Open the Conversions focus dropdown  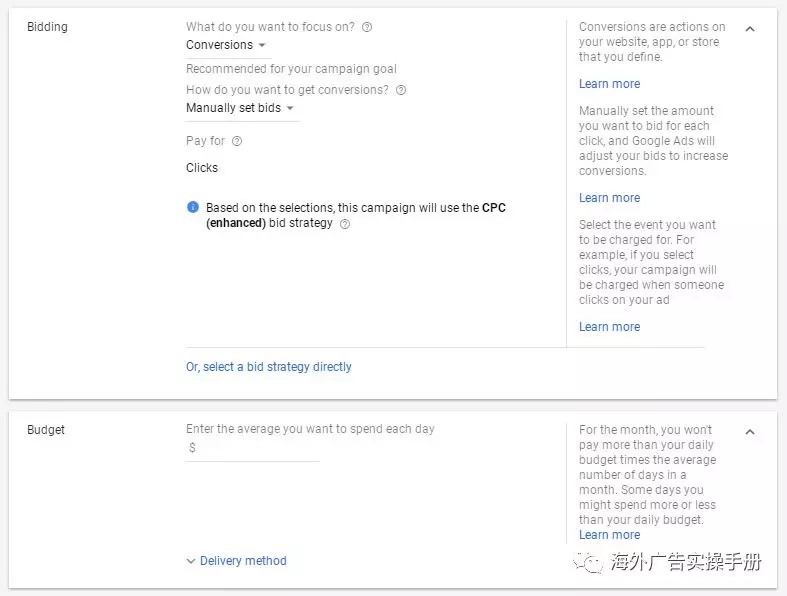[226, 45]
